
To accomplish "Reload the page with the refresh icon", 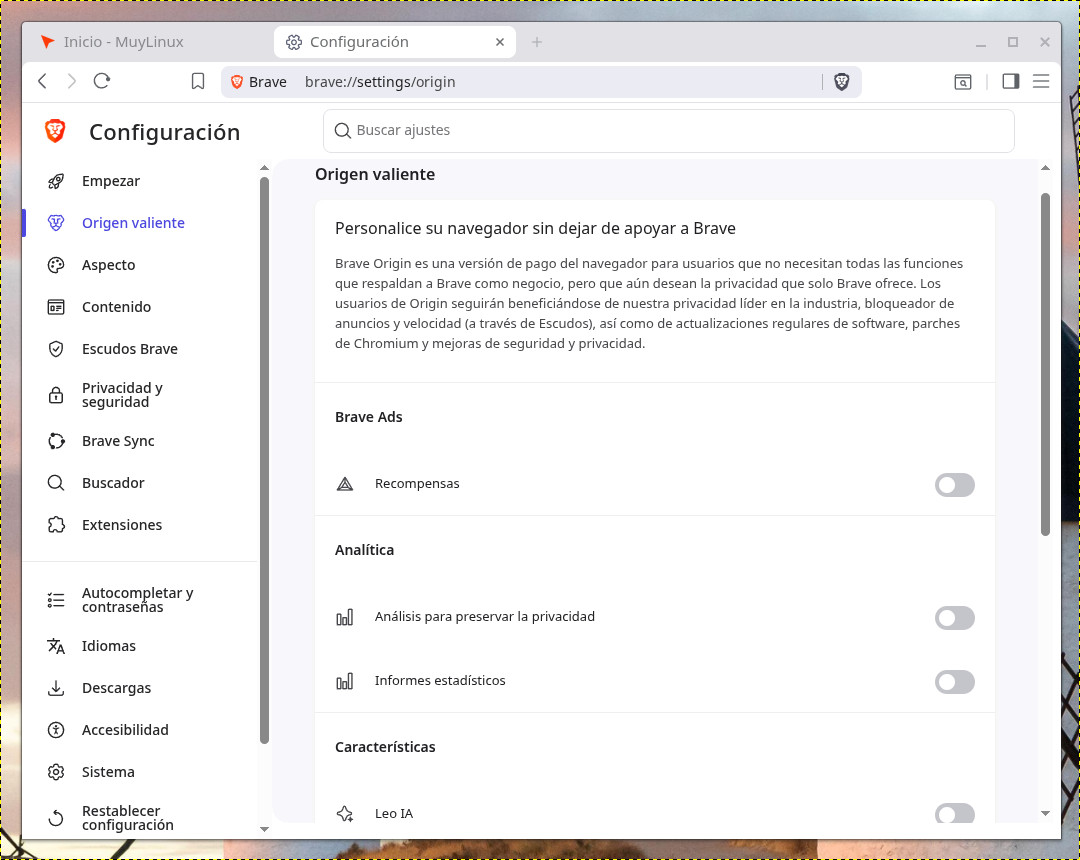I will 102,81.
